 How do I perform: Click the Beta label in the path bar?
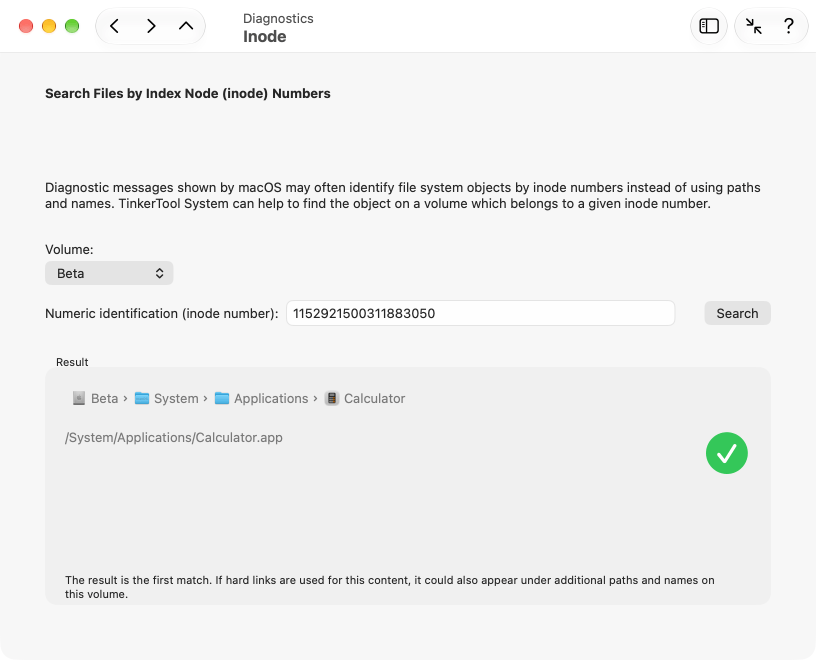click(104, 398)
